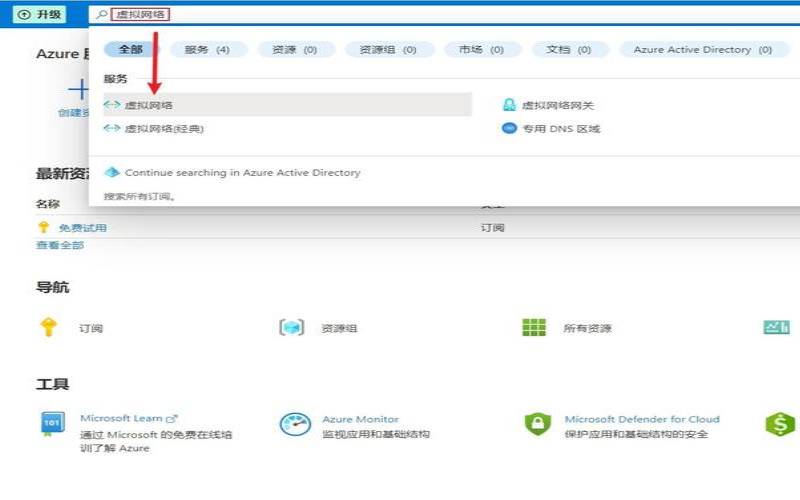Click the green dollar cost management icon
Viewport: 800px width, 500px height.
point(780,424)
